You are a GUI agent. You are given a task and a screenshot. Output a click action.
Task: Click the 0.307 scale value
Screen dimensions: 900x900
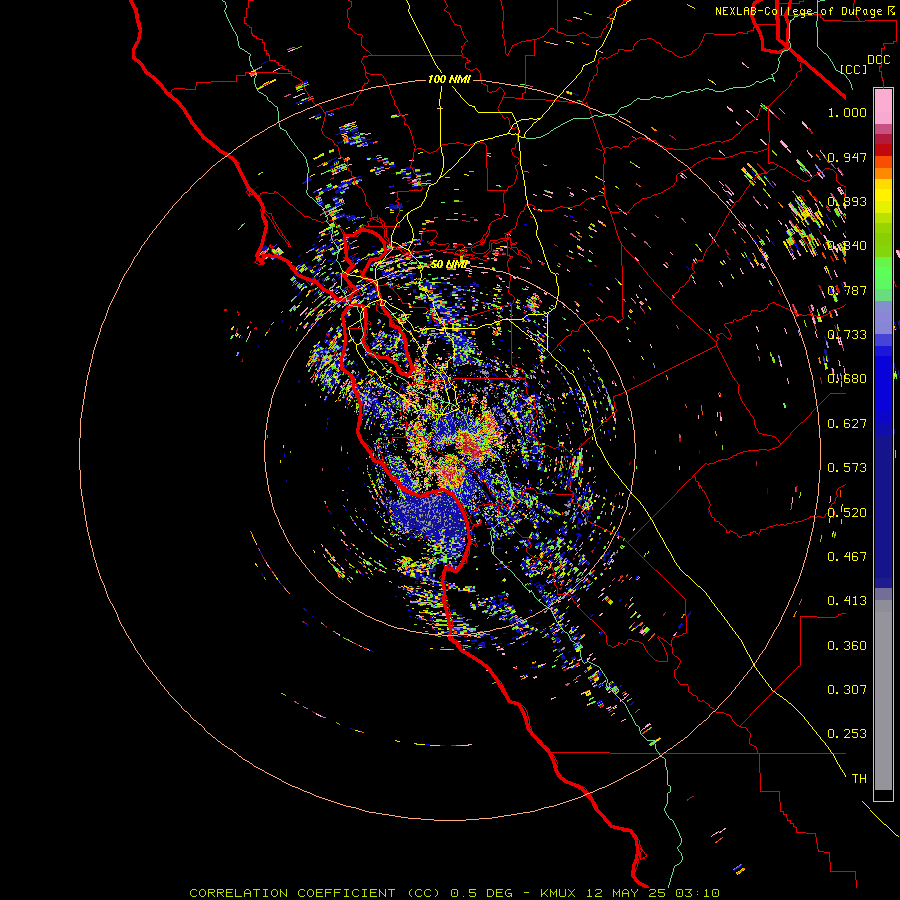[847, 690]
